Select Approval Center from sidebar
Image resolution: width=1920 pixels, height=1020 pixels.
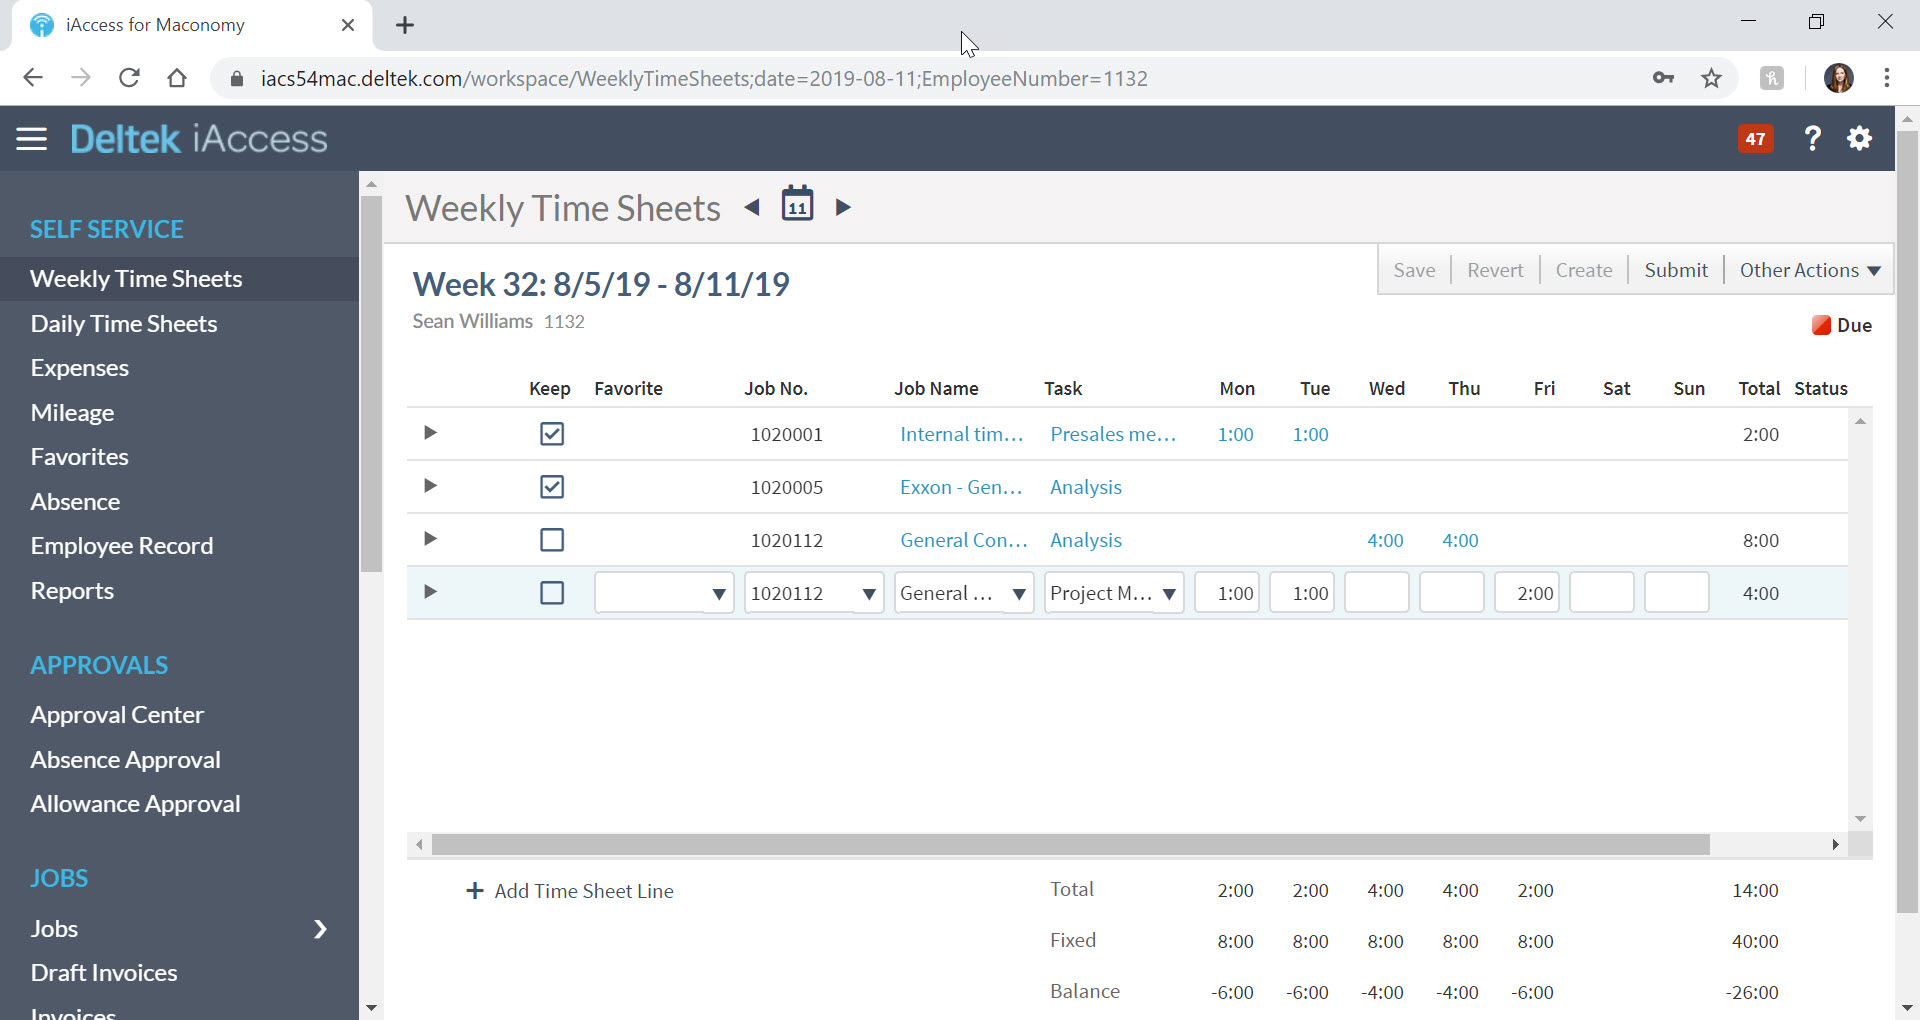tap(117, 715)
